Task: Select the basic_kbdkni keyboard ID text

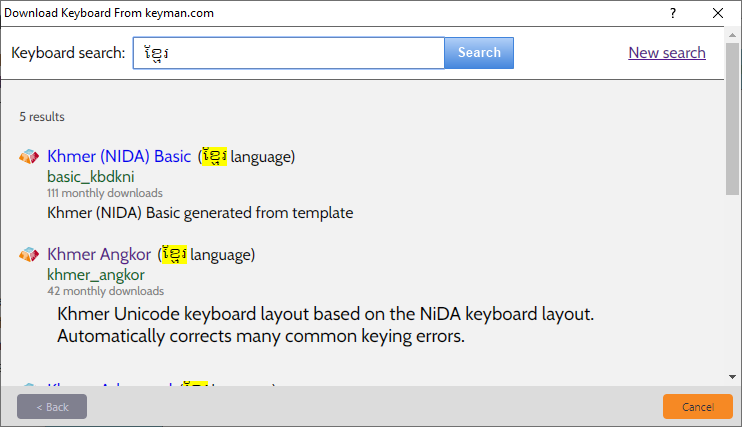Action: coord(91,177)
